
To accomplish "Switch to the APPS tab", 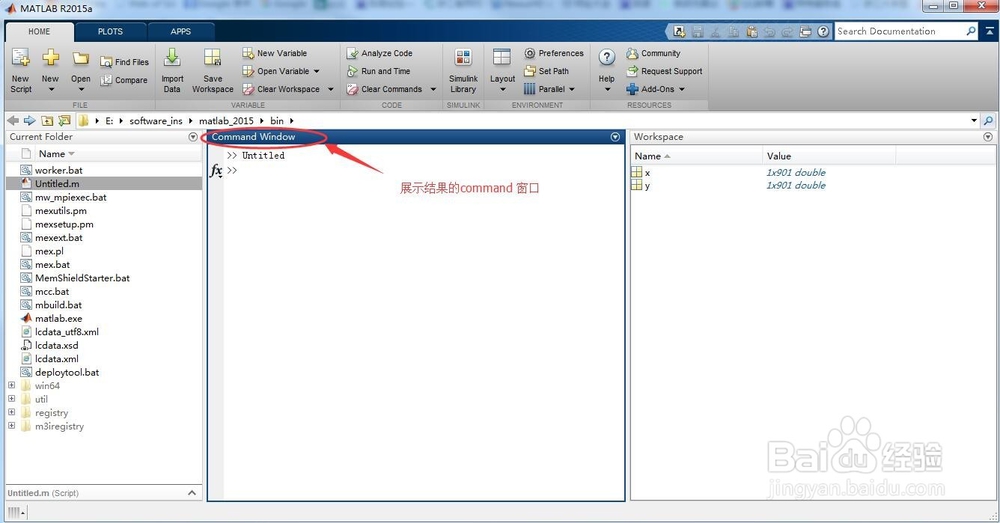I will (x=180, y=31).
